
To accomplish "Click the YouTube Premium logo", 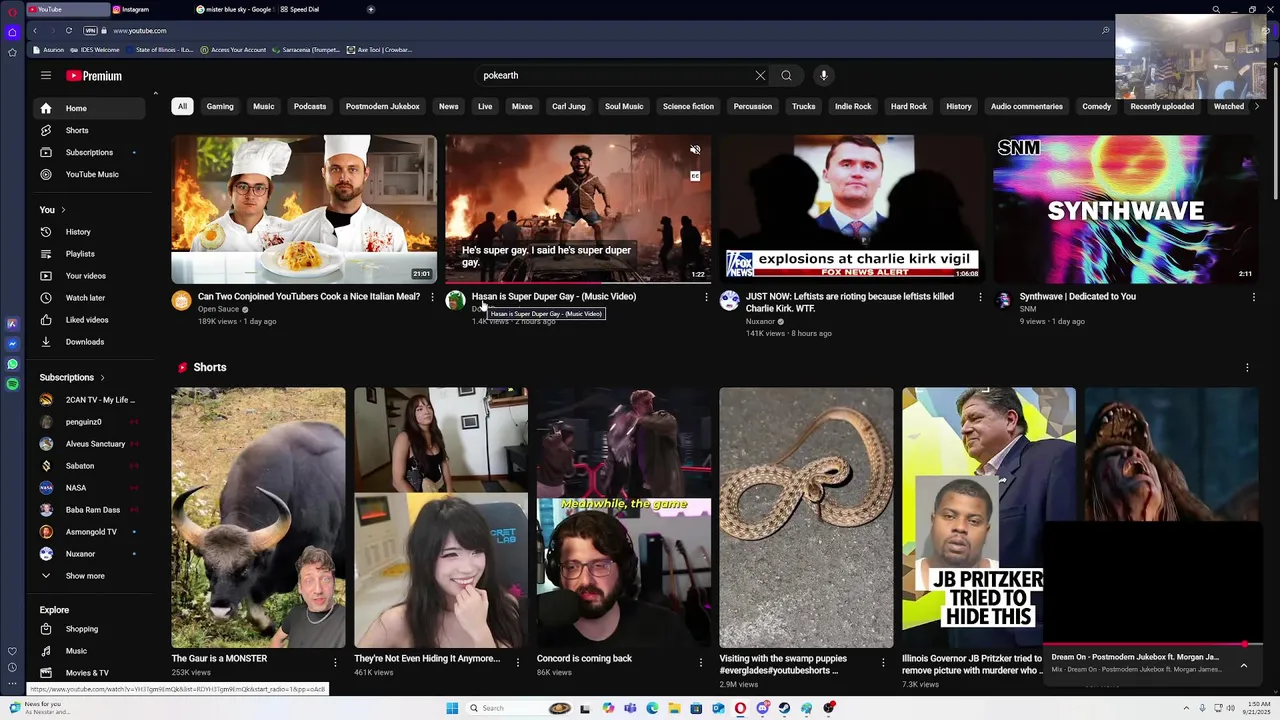I will point(94,76).
